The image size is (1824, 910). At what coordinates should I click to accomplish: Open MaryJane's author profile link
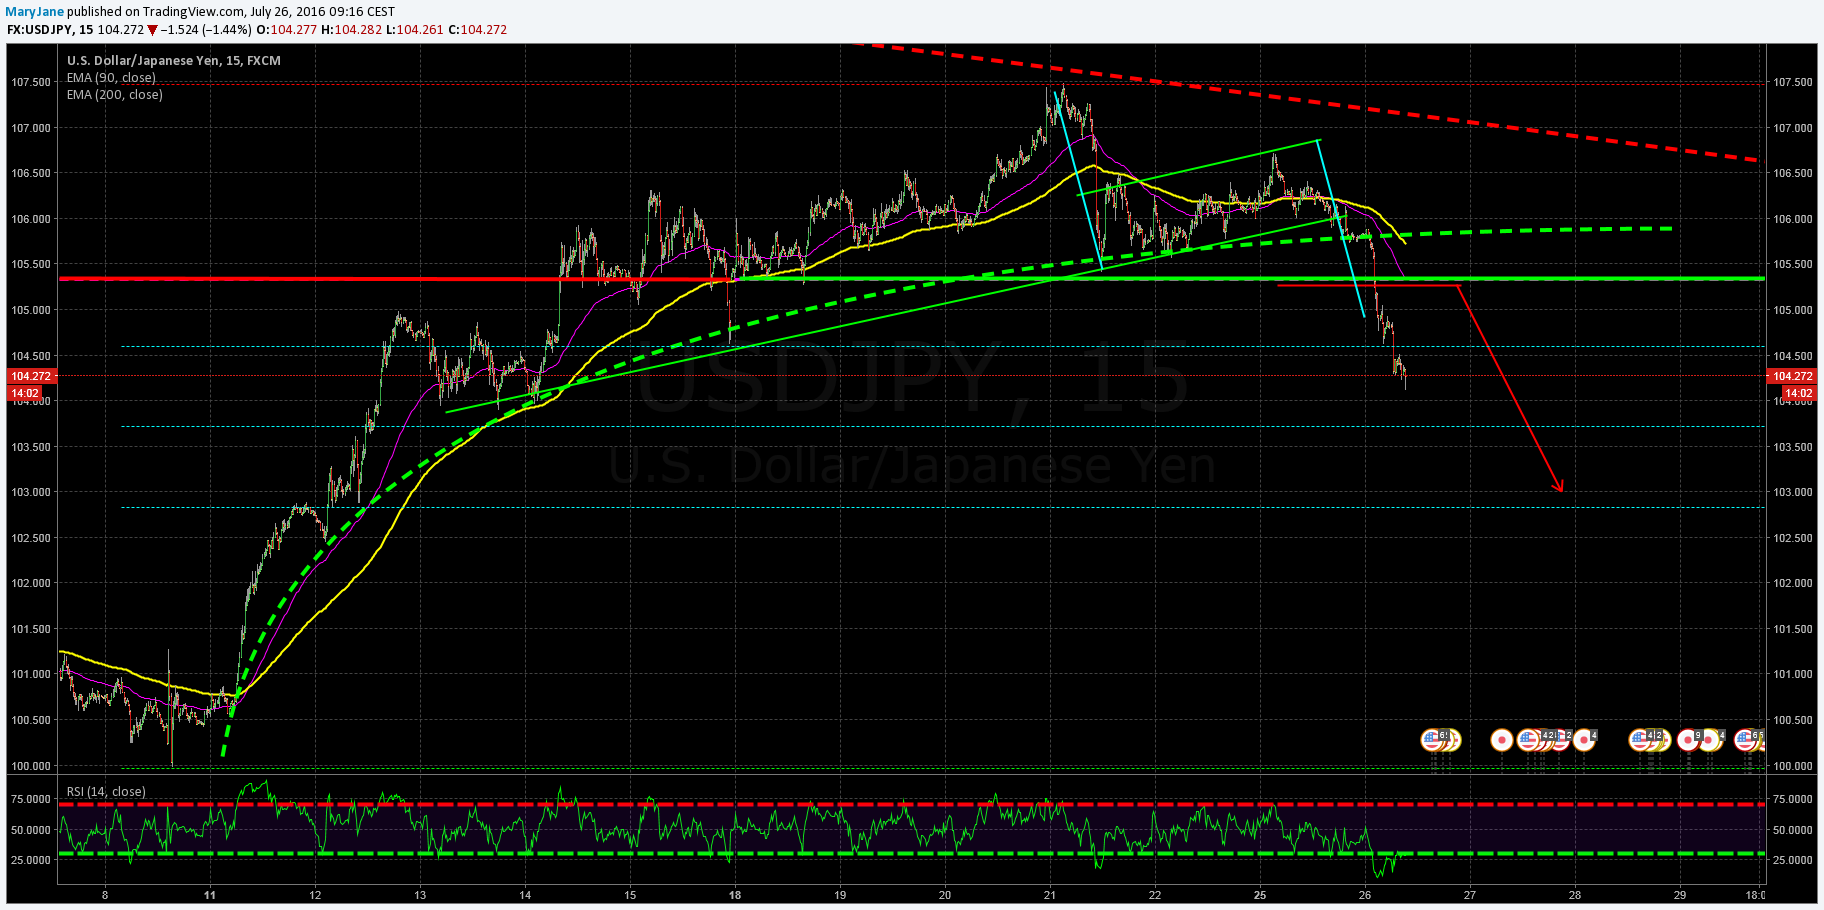click(x=32, y=12)
